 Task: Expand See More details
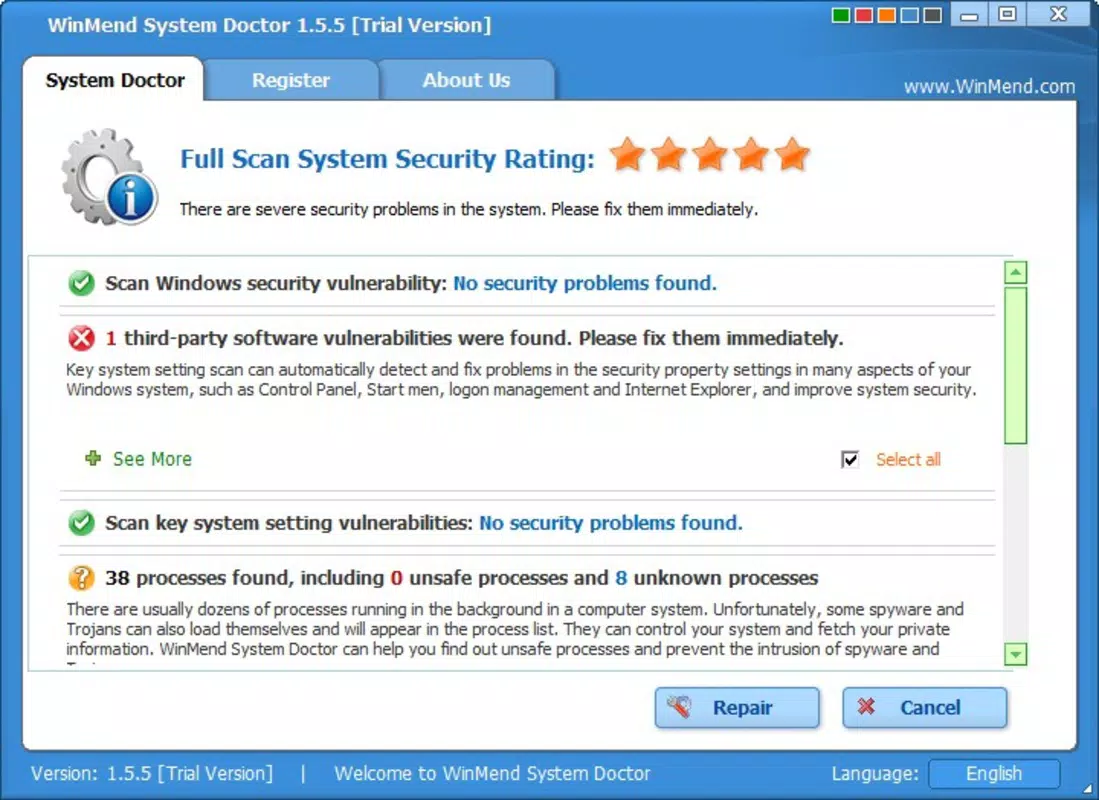point(152,459)
